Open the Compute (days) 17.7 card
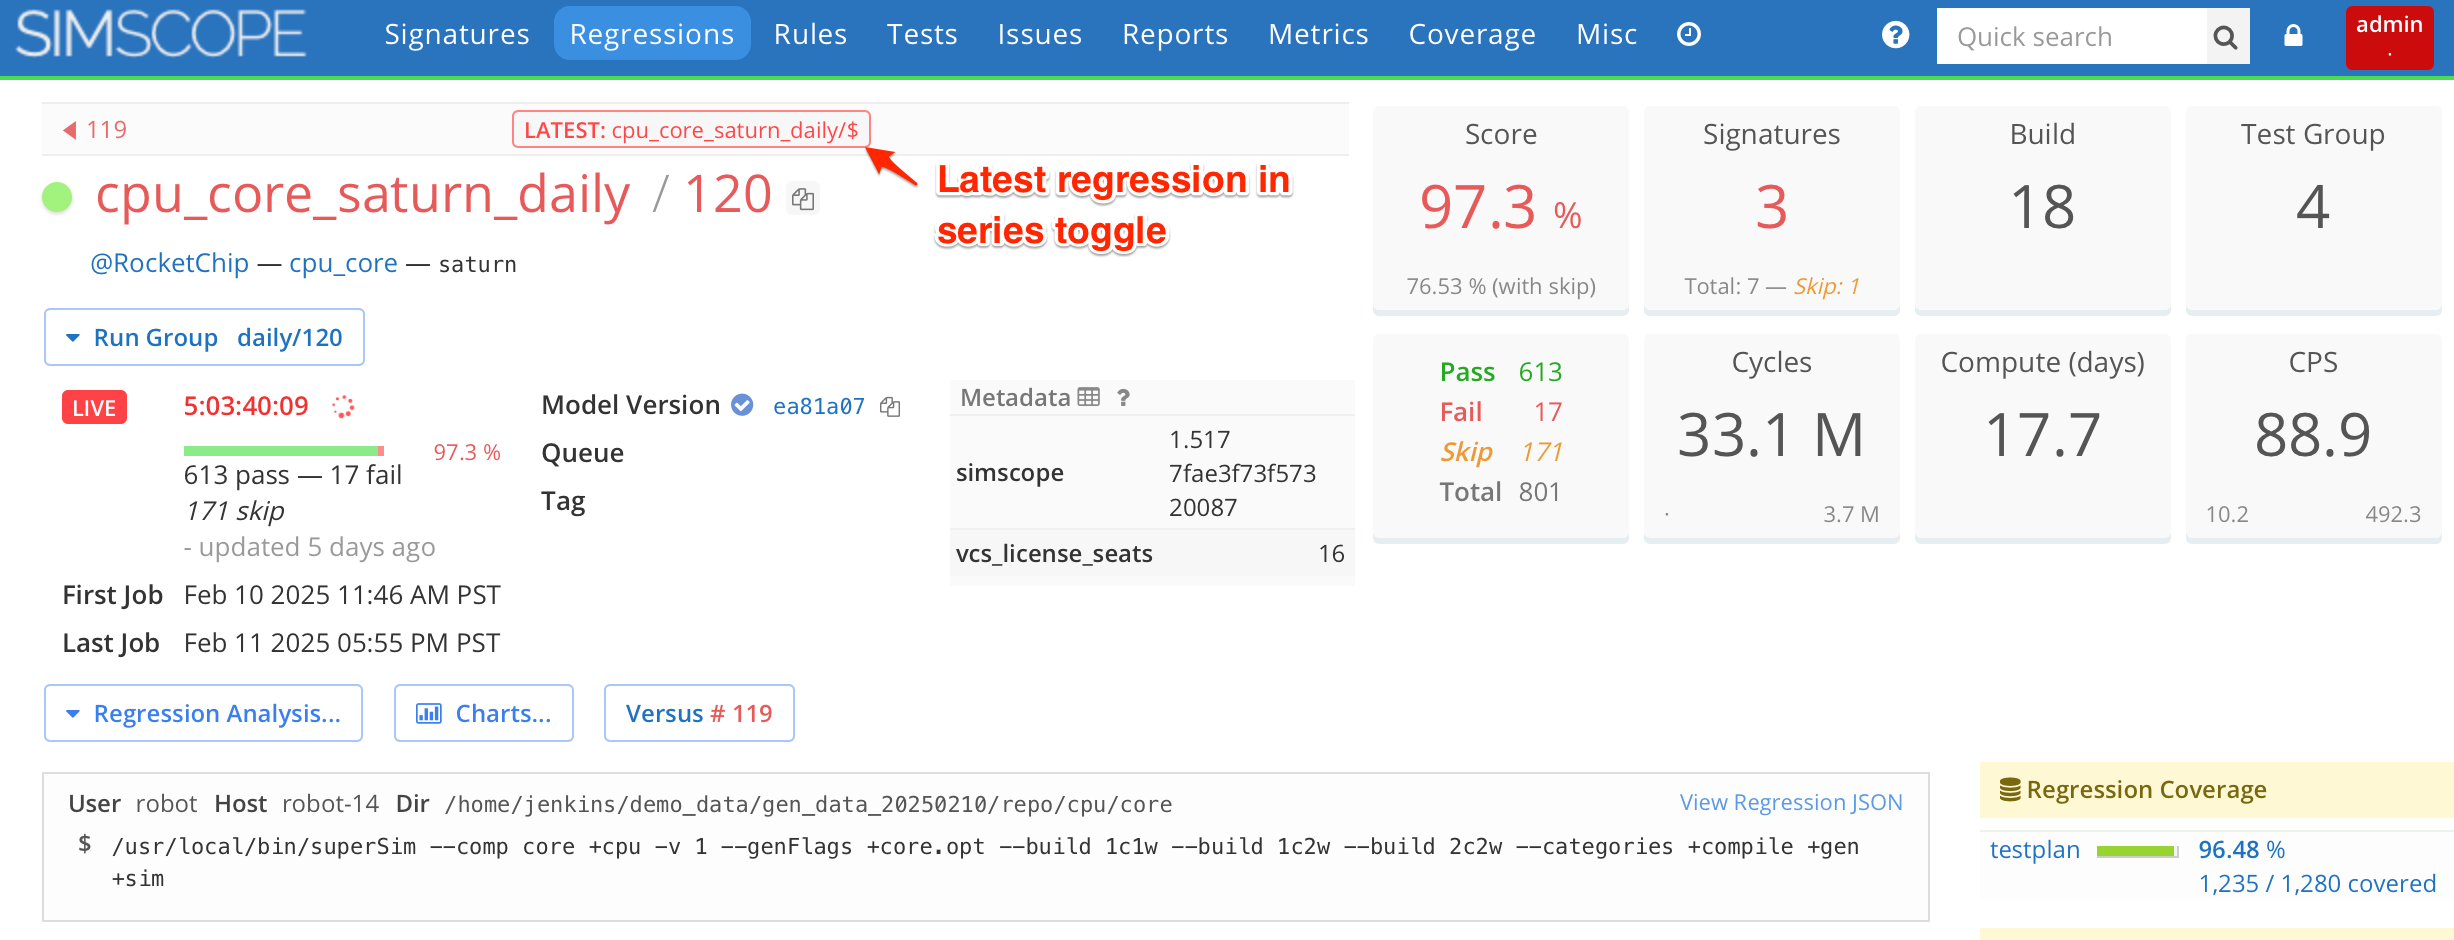Screen dimensions: 2454x940 [2042, 438]
